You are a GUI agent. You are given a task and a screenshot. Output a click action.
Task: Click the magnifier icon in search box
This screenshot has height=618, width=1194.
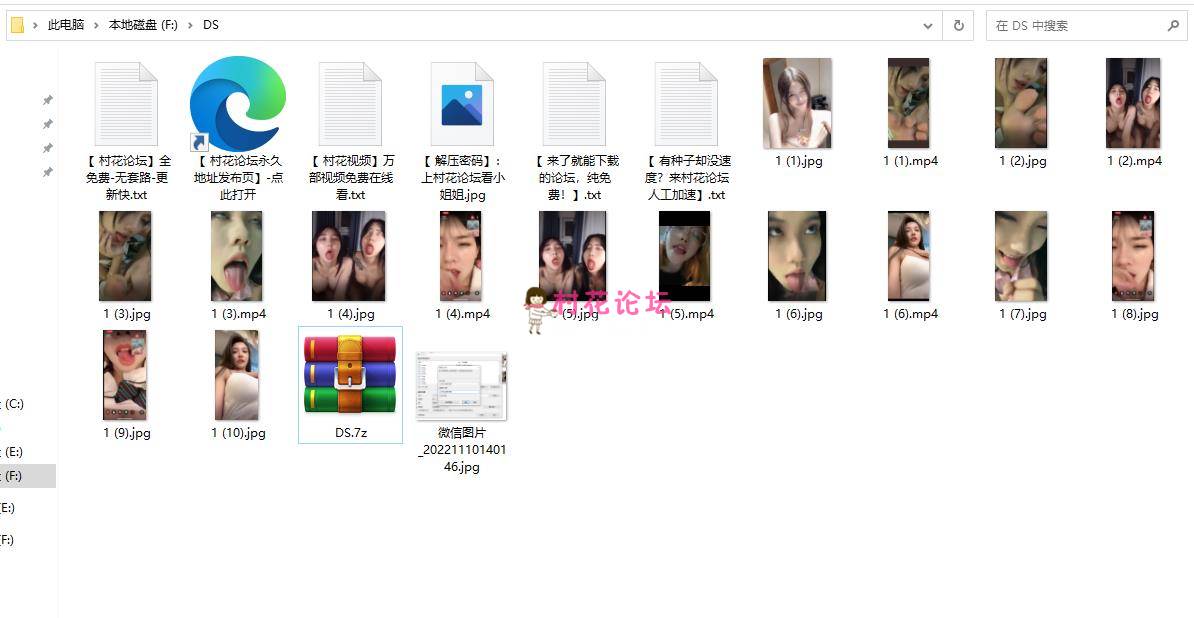click(1174, 26)
